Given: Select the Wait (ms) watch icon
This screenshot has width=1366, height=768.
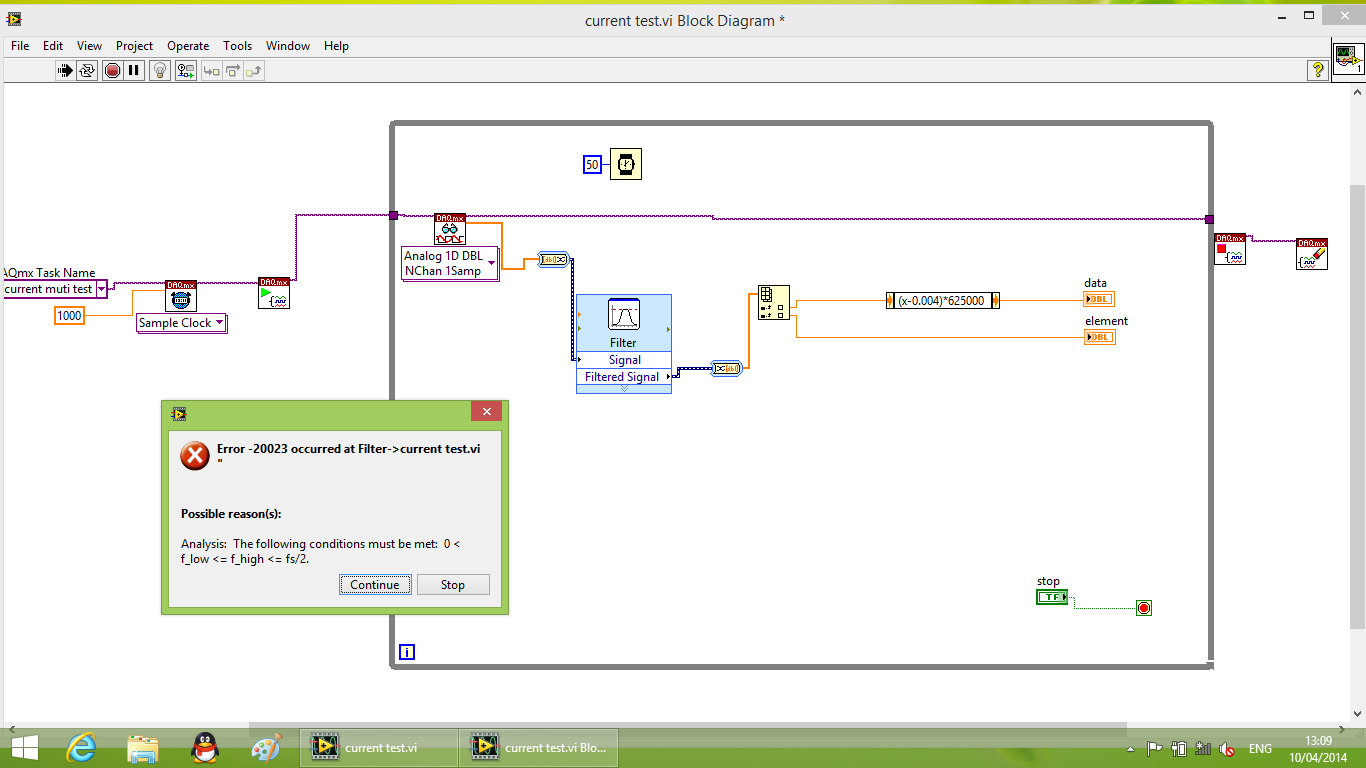Looking at the screenshot, I should click(x=626, y=164).
